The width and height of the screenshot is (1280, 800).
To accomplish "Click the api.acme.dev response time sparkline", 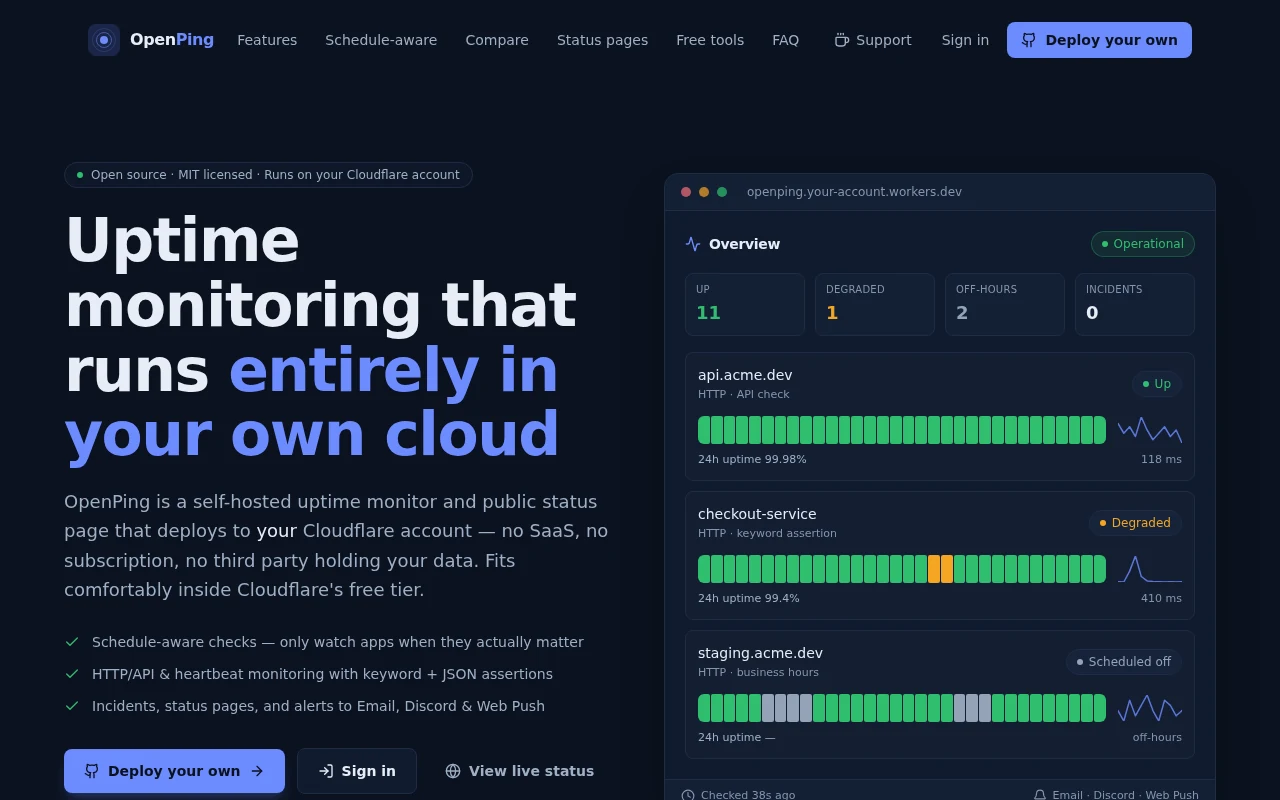I will pyautogui.click(x=1150, y=430).
